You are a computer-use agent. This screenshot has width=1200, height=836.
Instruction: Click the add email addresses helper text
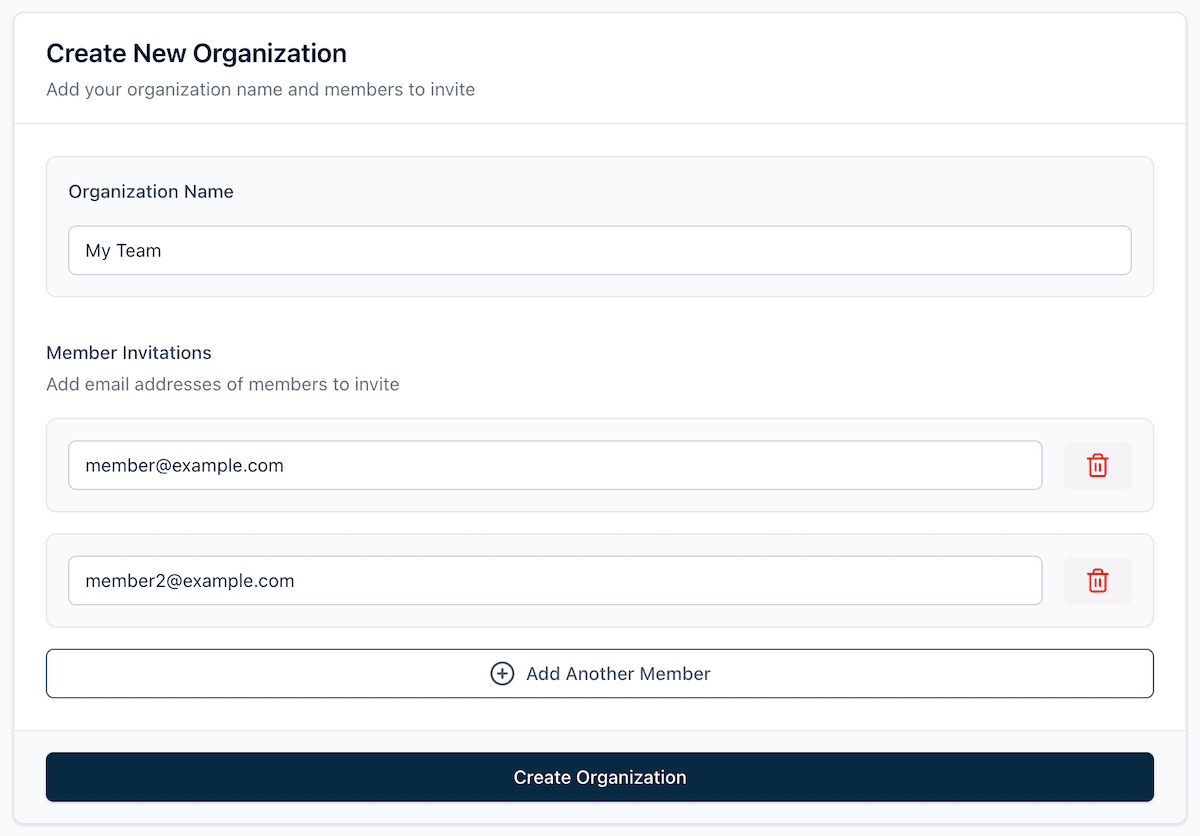(222, 384)
